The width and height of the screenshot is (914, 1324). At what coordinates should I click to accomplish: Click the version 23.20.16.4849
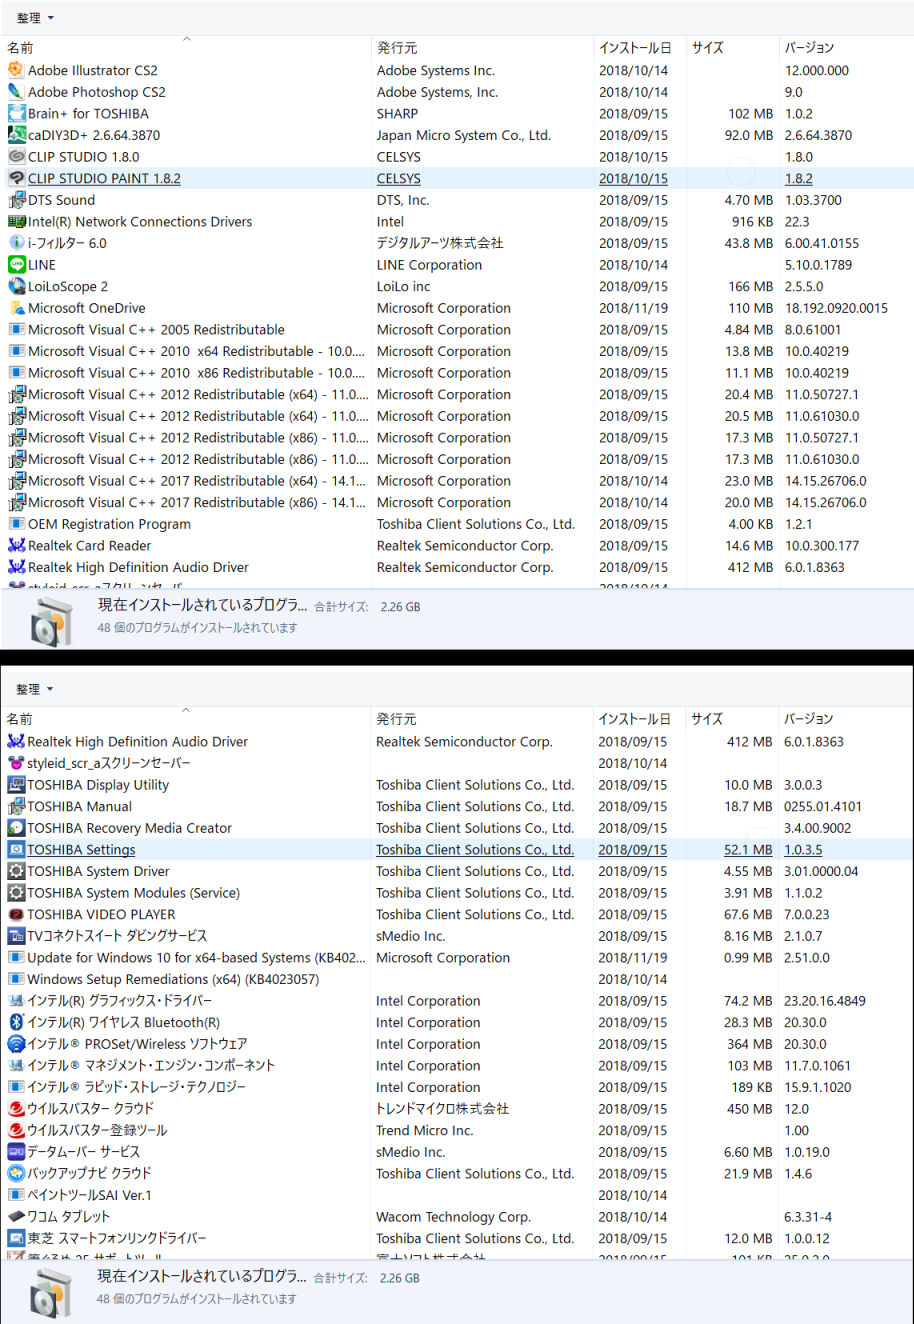click(825, 1001)
